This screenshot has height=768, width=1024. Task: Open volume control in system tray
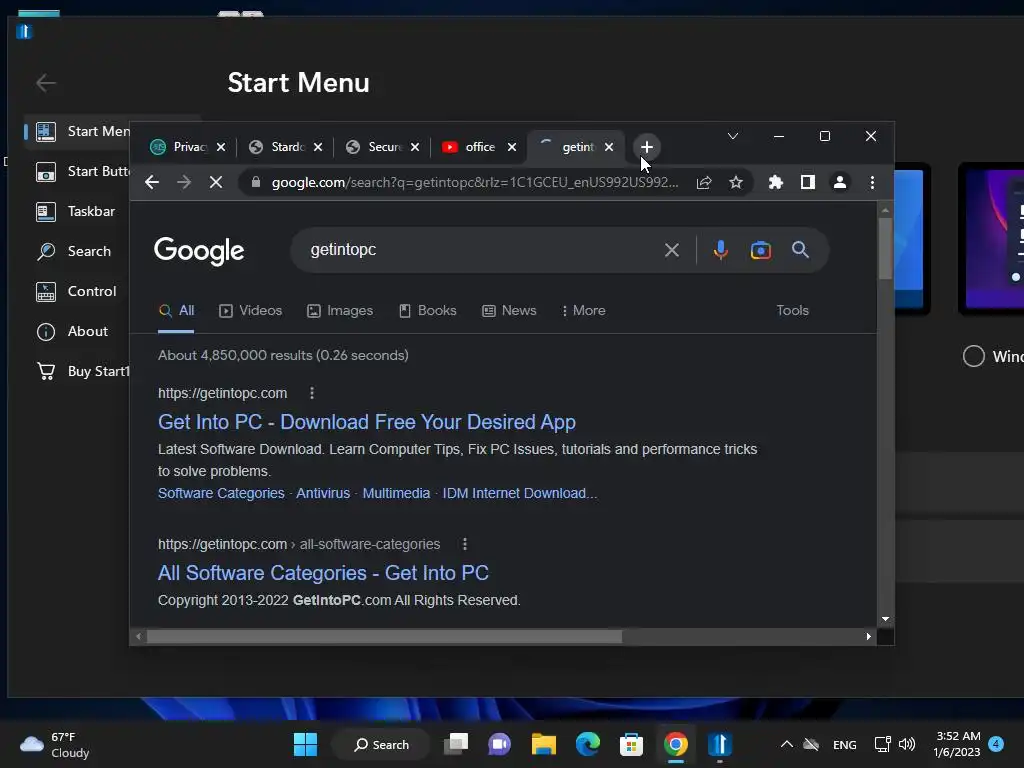coord(907,744)
